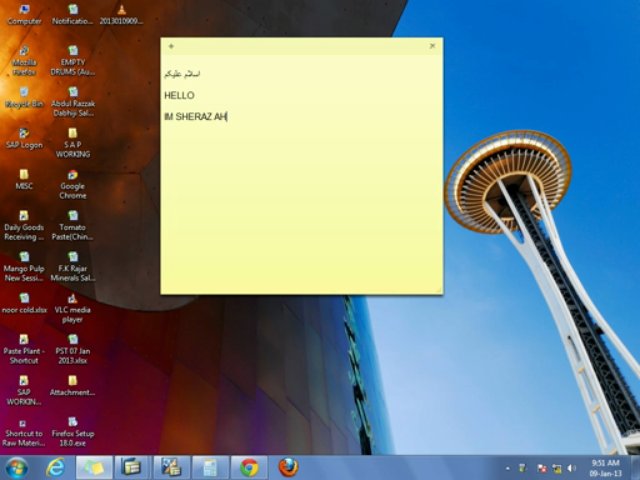The image size is (640, 480).
Task: Select the MISC folder on desktop
Action: [x=24, y=179]
